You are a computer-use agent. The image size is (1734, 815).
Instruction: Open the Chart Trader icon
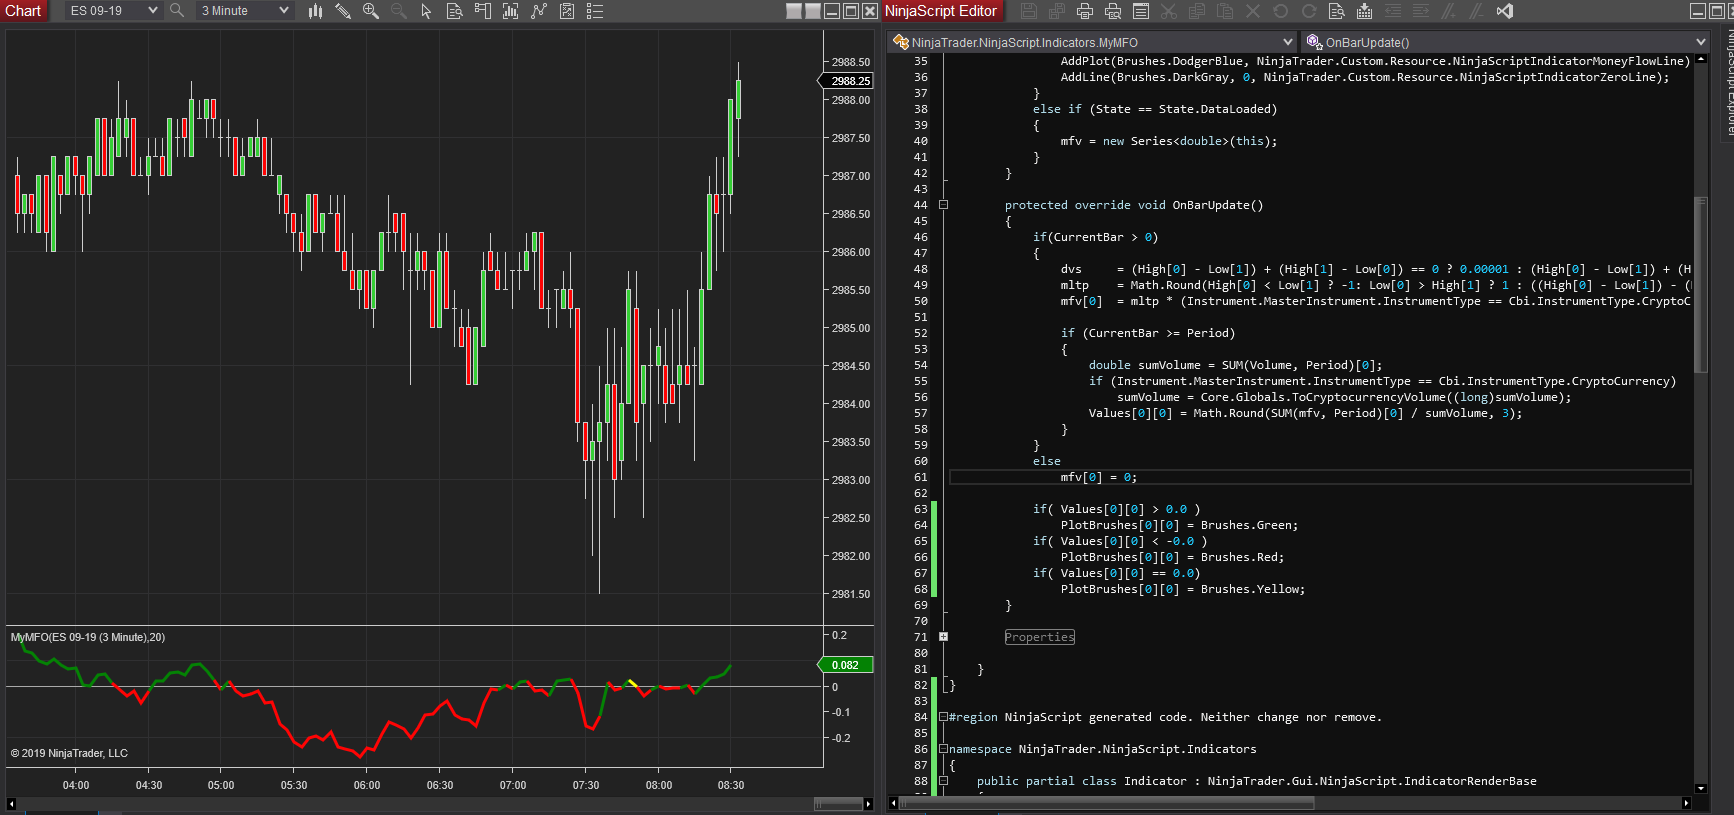pos(483,11)
